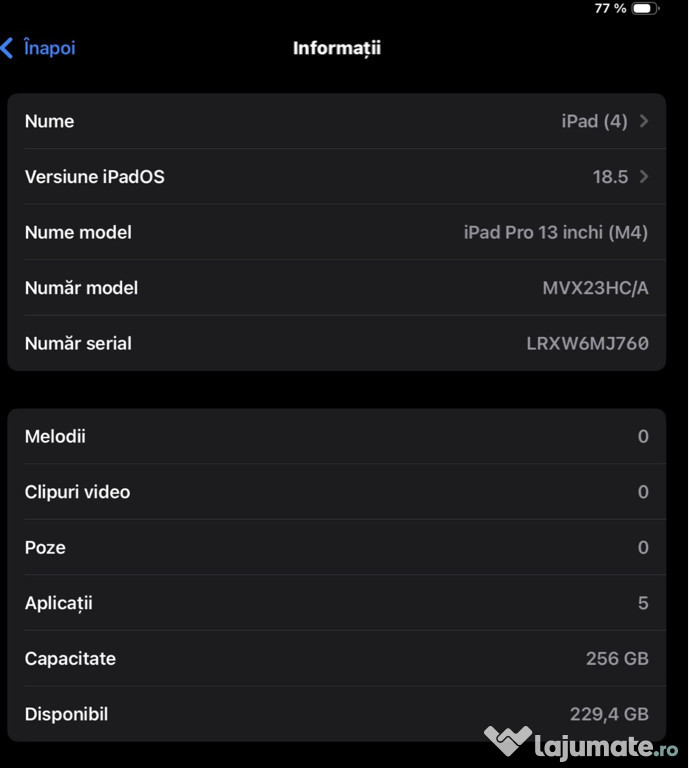This screenshot has height=768, width=689.
Task: Go back via the Înapoi link
Action: pyautogui.click(x=49, y=48)
